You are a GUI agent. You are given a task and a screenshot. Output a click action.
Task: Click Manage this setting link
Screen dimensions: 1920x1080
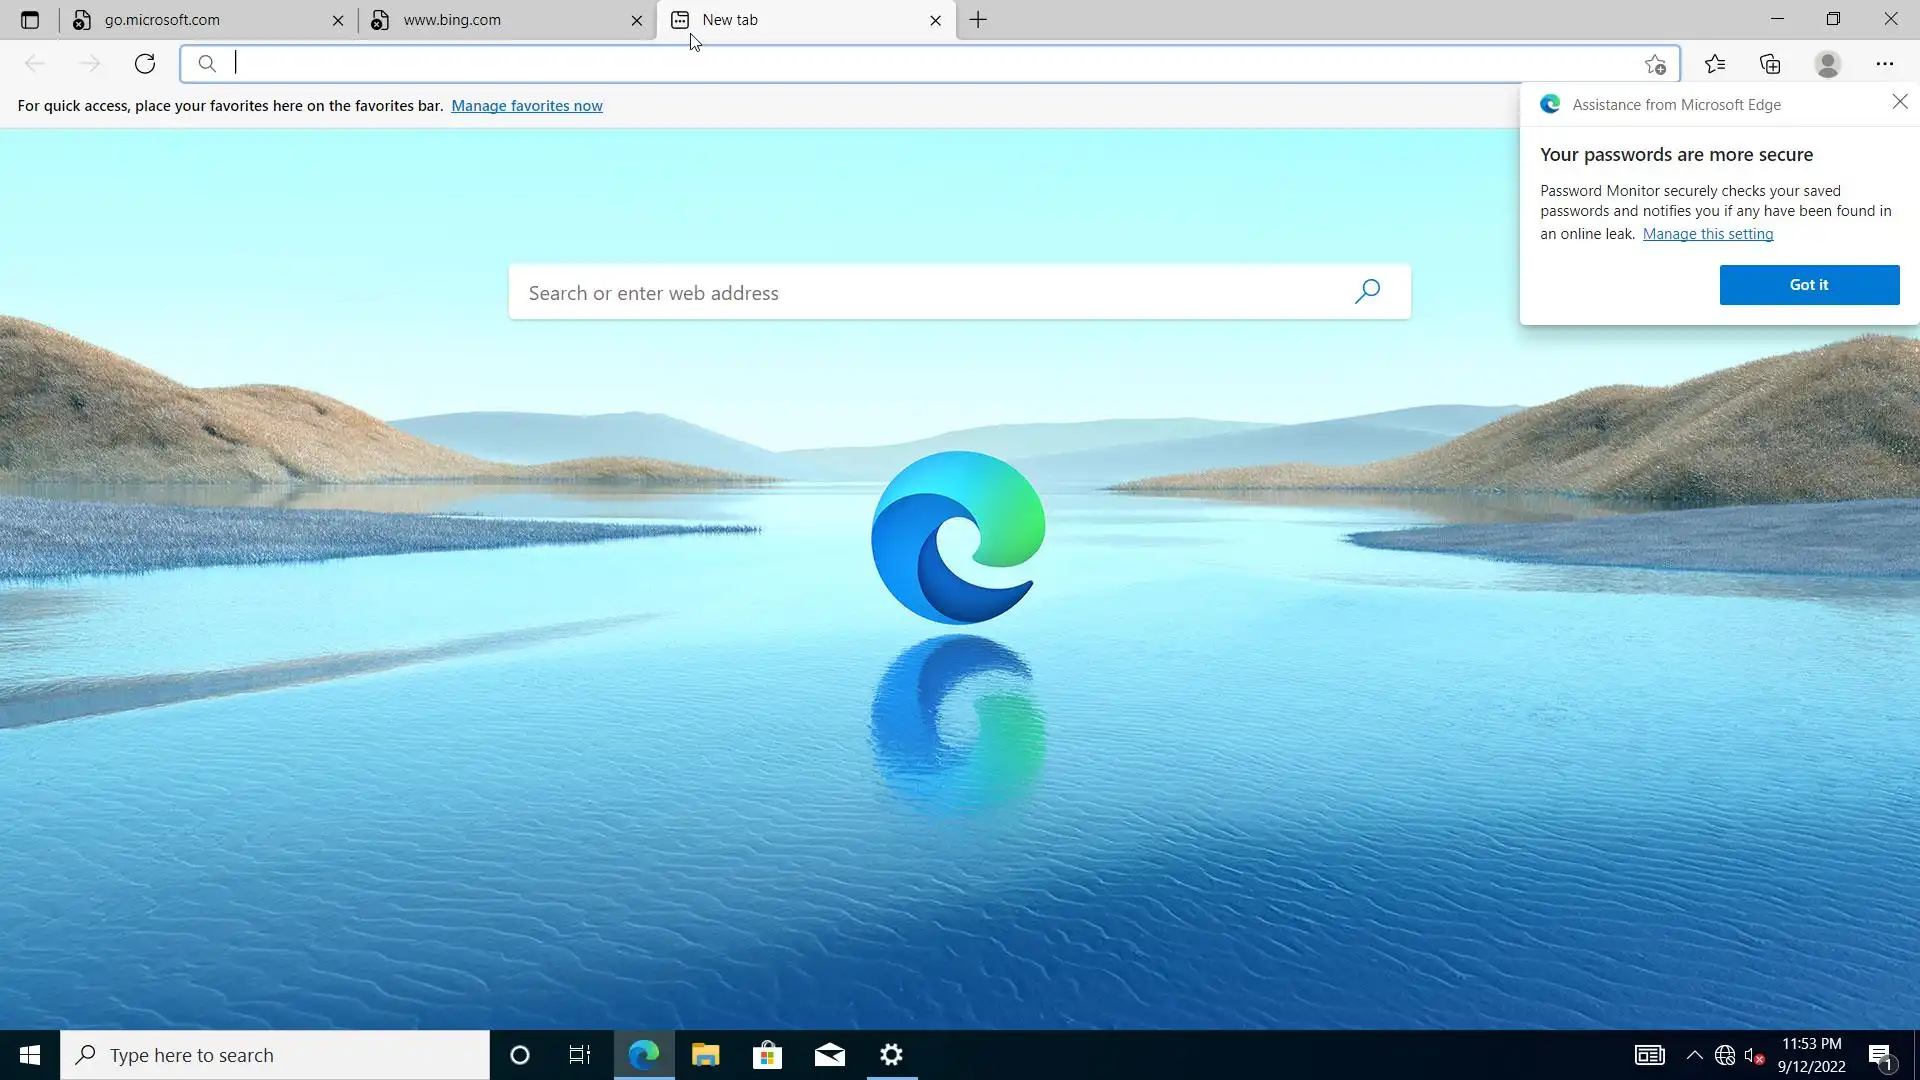[x=1707, y=234]
